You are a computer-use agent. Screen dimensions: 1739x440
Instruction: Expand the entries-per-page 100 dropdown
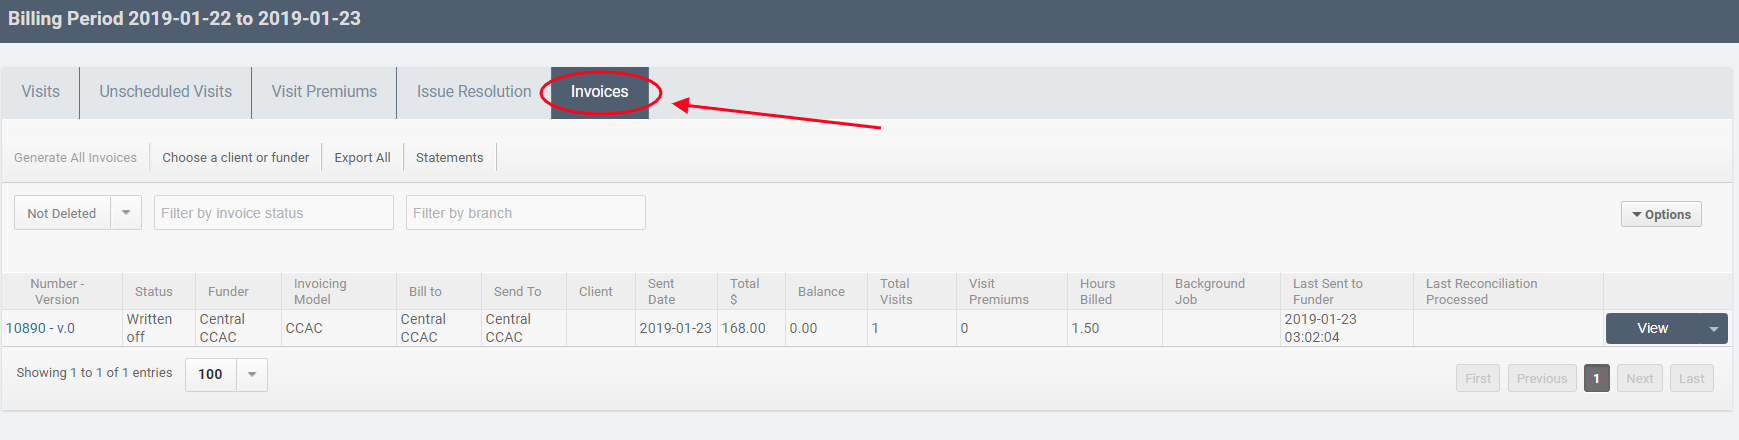click(252, 375)
